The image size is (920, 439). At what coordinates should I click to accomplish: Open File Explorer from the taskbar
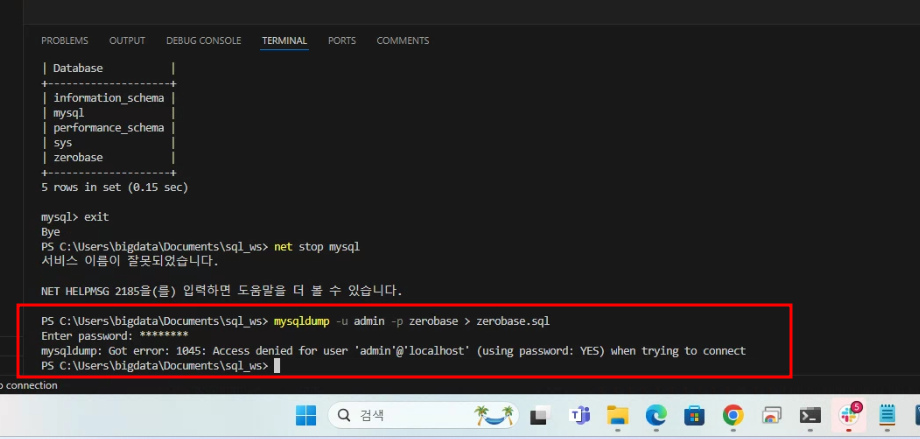(618, 416)
